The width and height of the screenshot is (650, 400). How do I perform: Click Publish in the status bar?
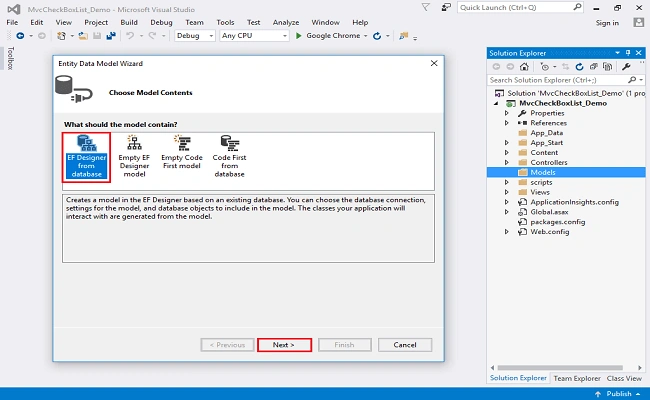(618, 394)
